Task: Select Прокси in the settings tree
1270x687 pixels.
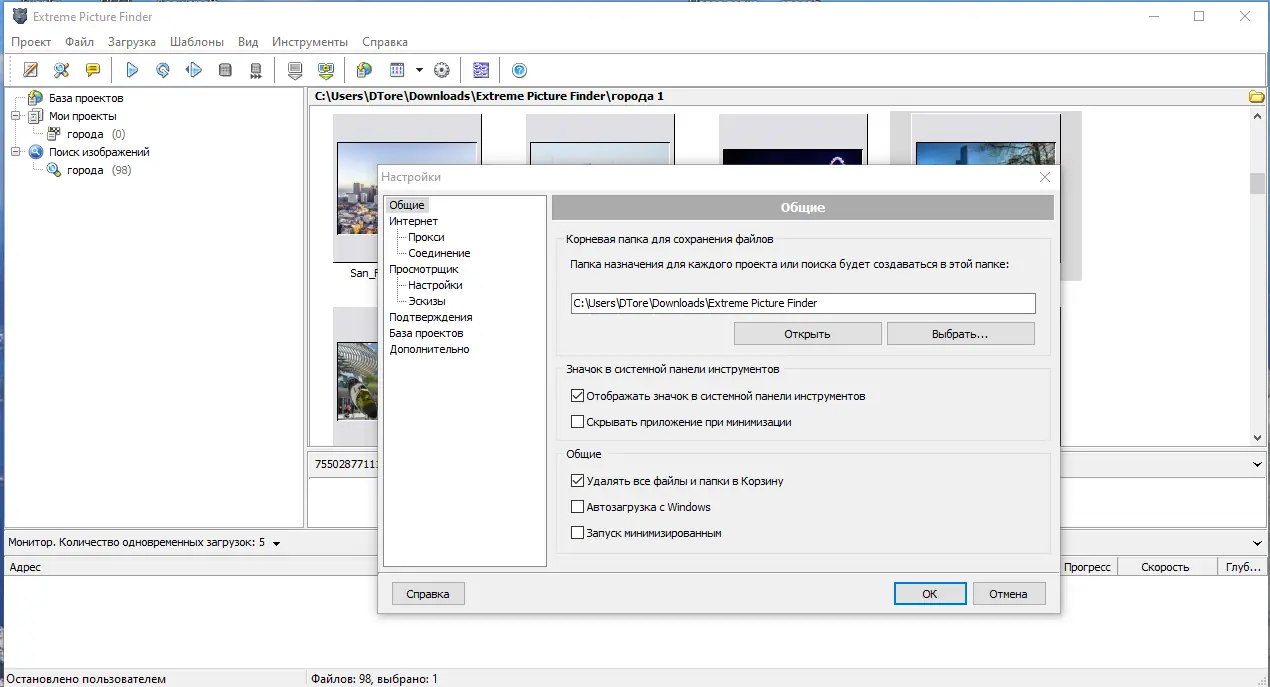Action: click(426, 237)
